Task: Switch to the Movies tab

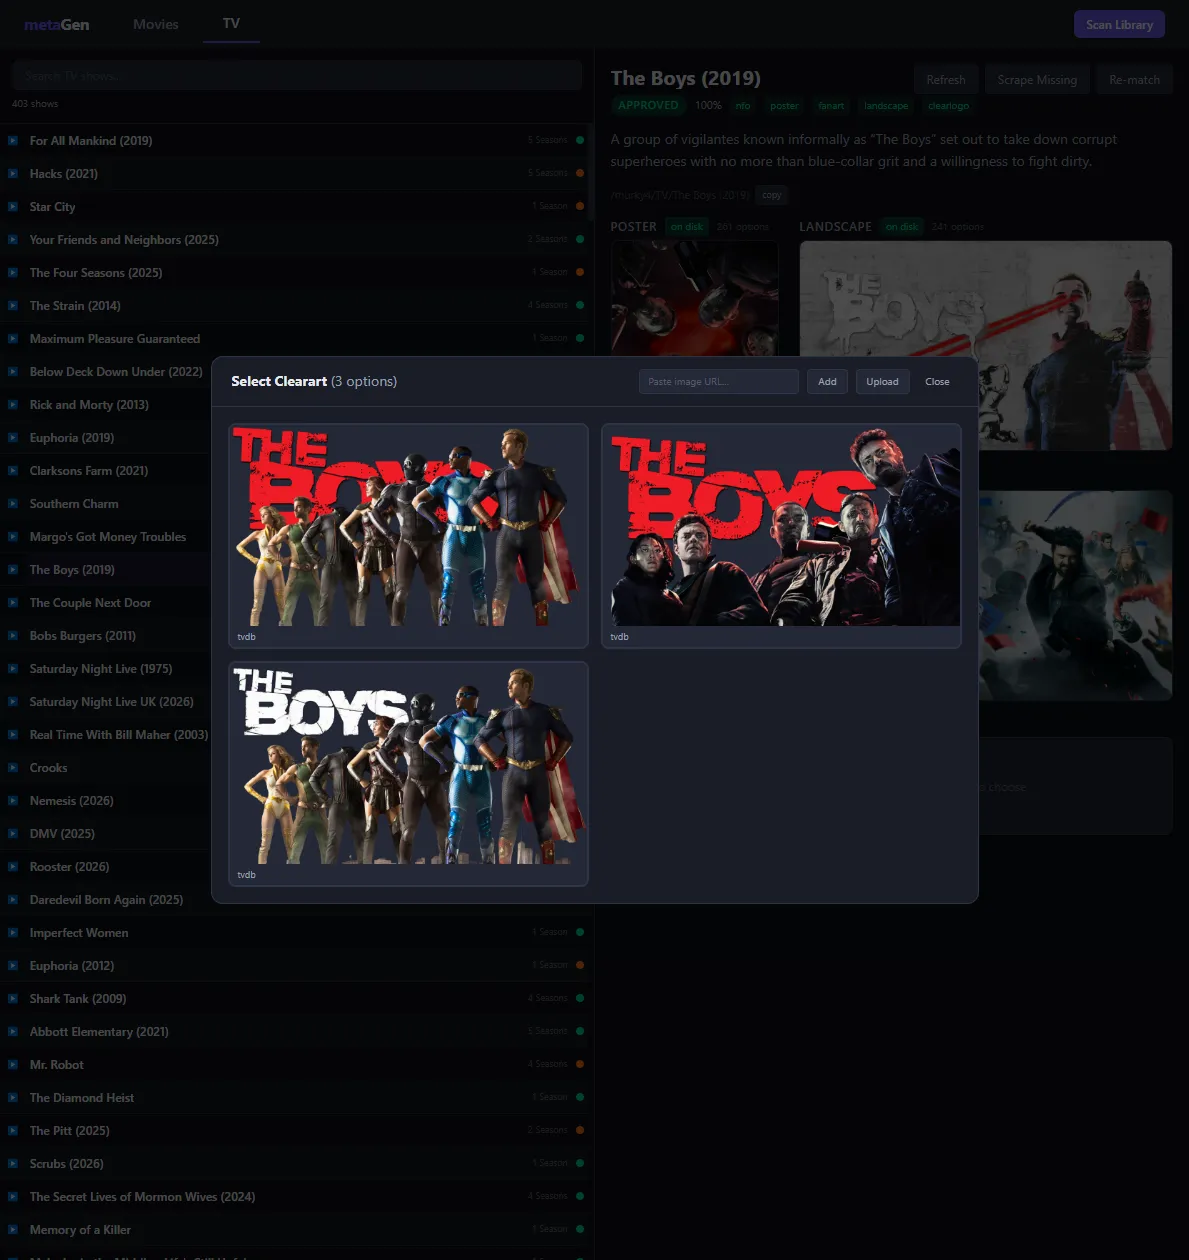Action: (156, 24)
